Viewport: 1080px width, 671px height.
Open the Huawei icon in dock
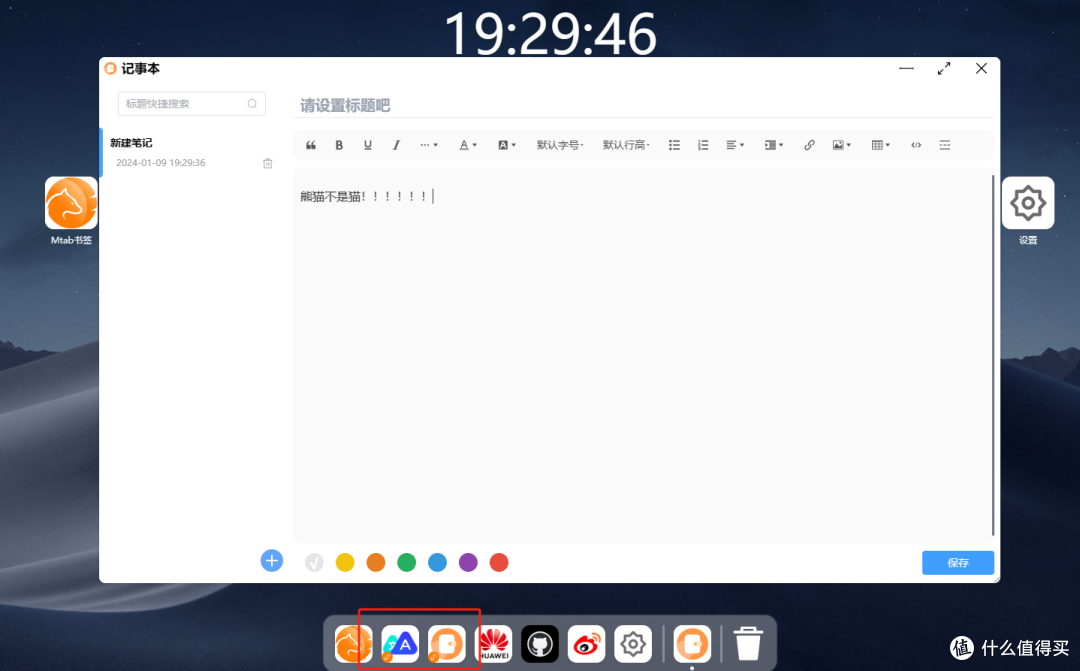tap(493, 644)
